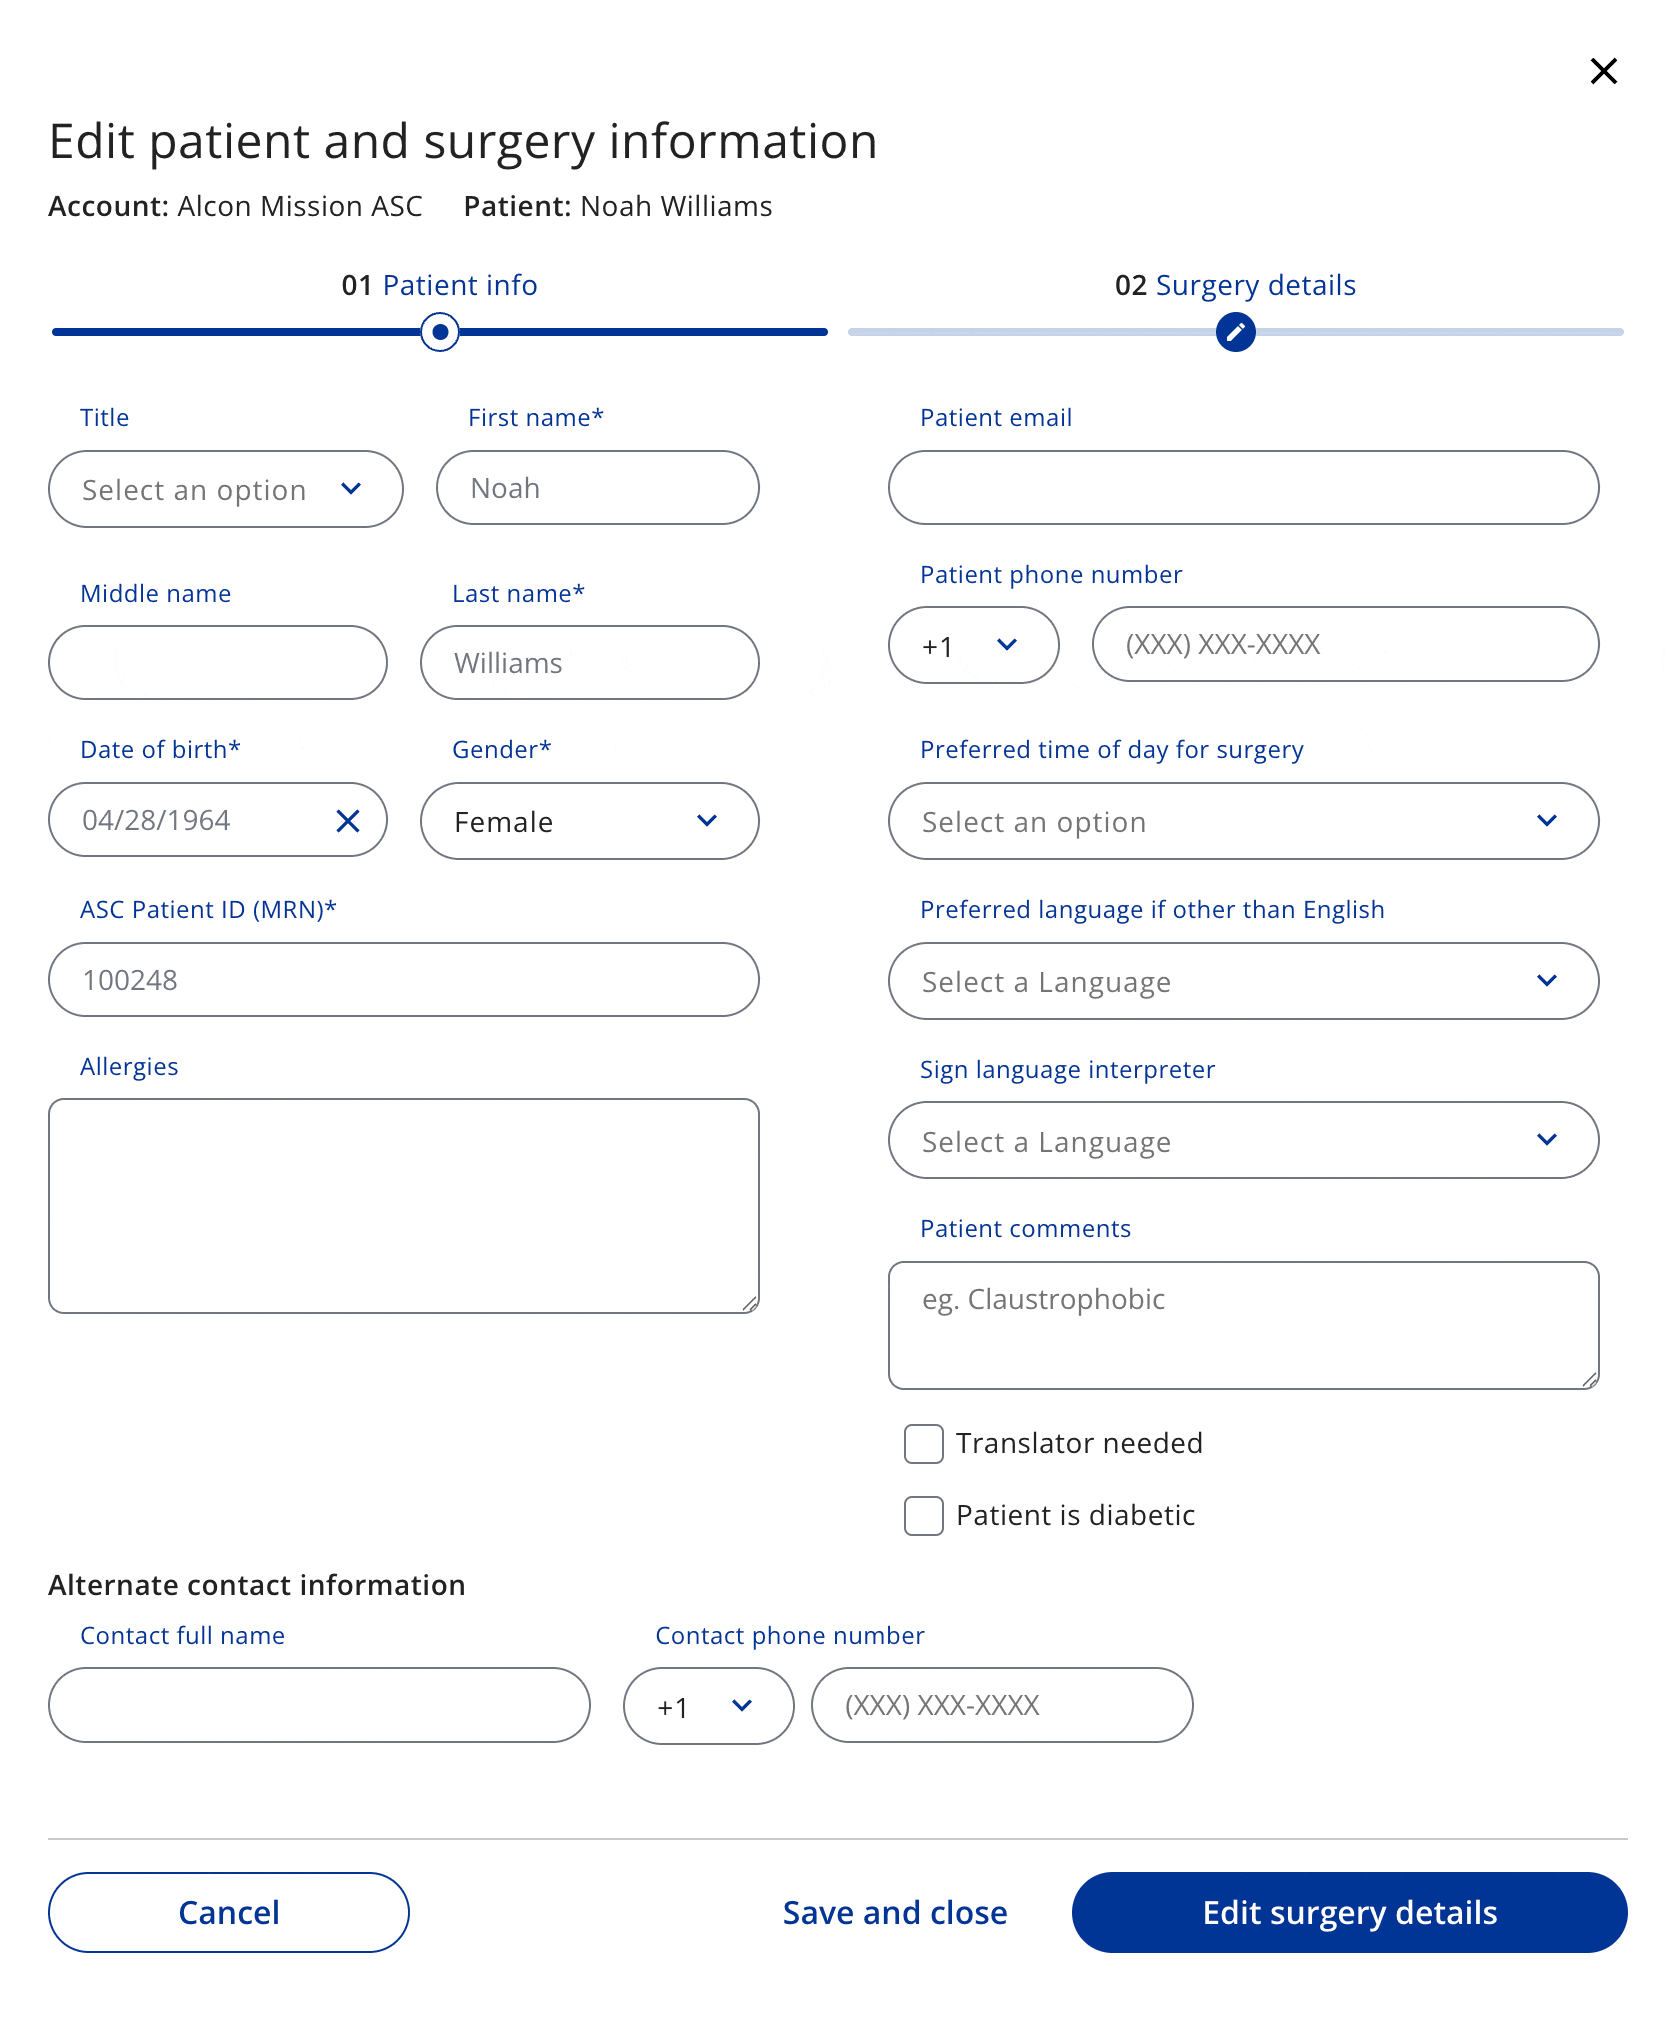
Task: Click the Gender dropdown chevron arrow
Action: [707, 821]
